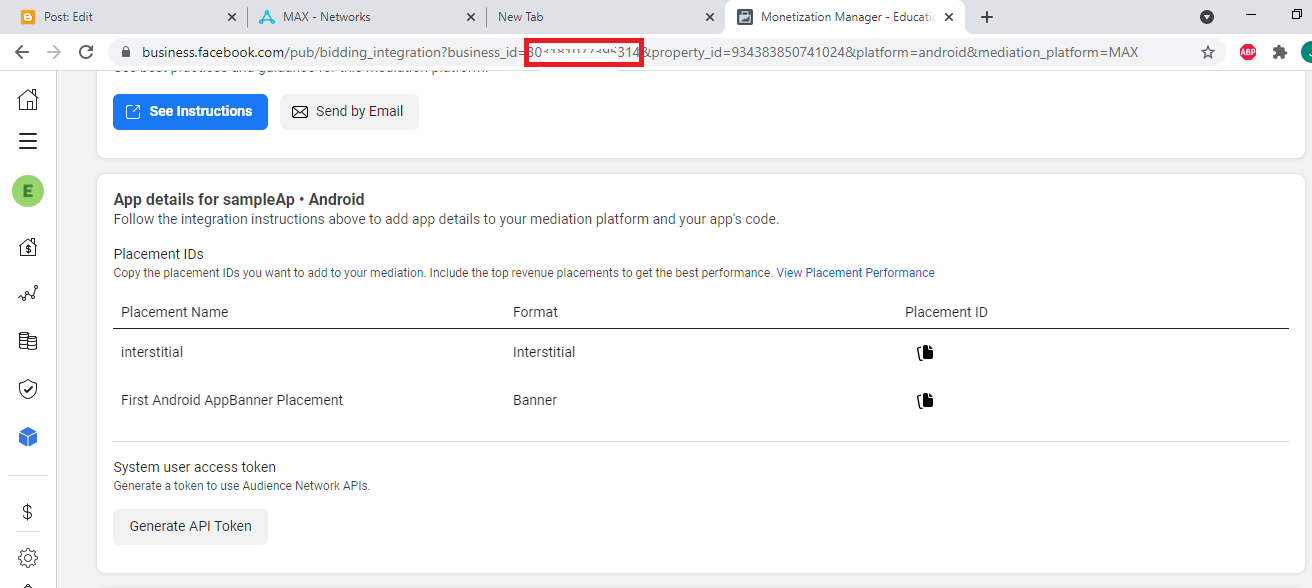Open a new tab with plus button
Image resolution: width=1312 pixels, height=588 pixels.
point(987,17)
